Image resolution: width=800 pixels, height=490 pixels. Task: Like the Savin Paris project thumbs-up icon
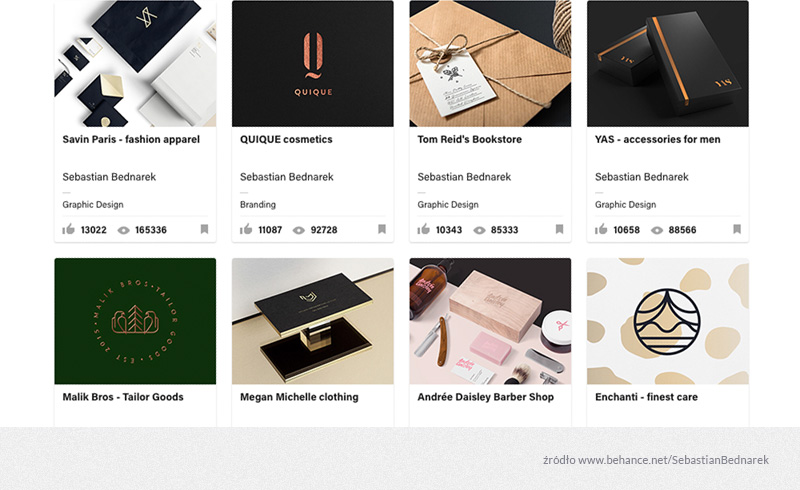68,229
